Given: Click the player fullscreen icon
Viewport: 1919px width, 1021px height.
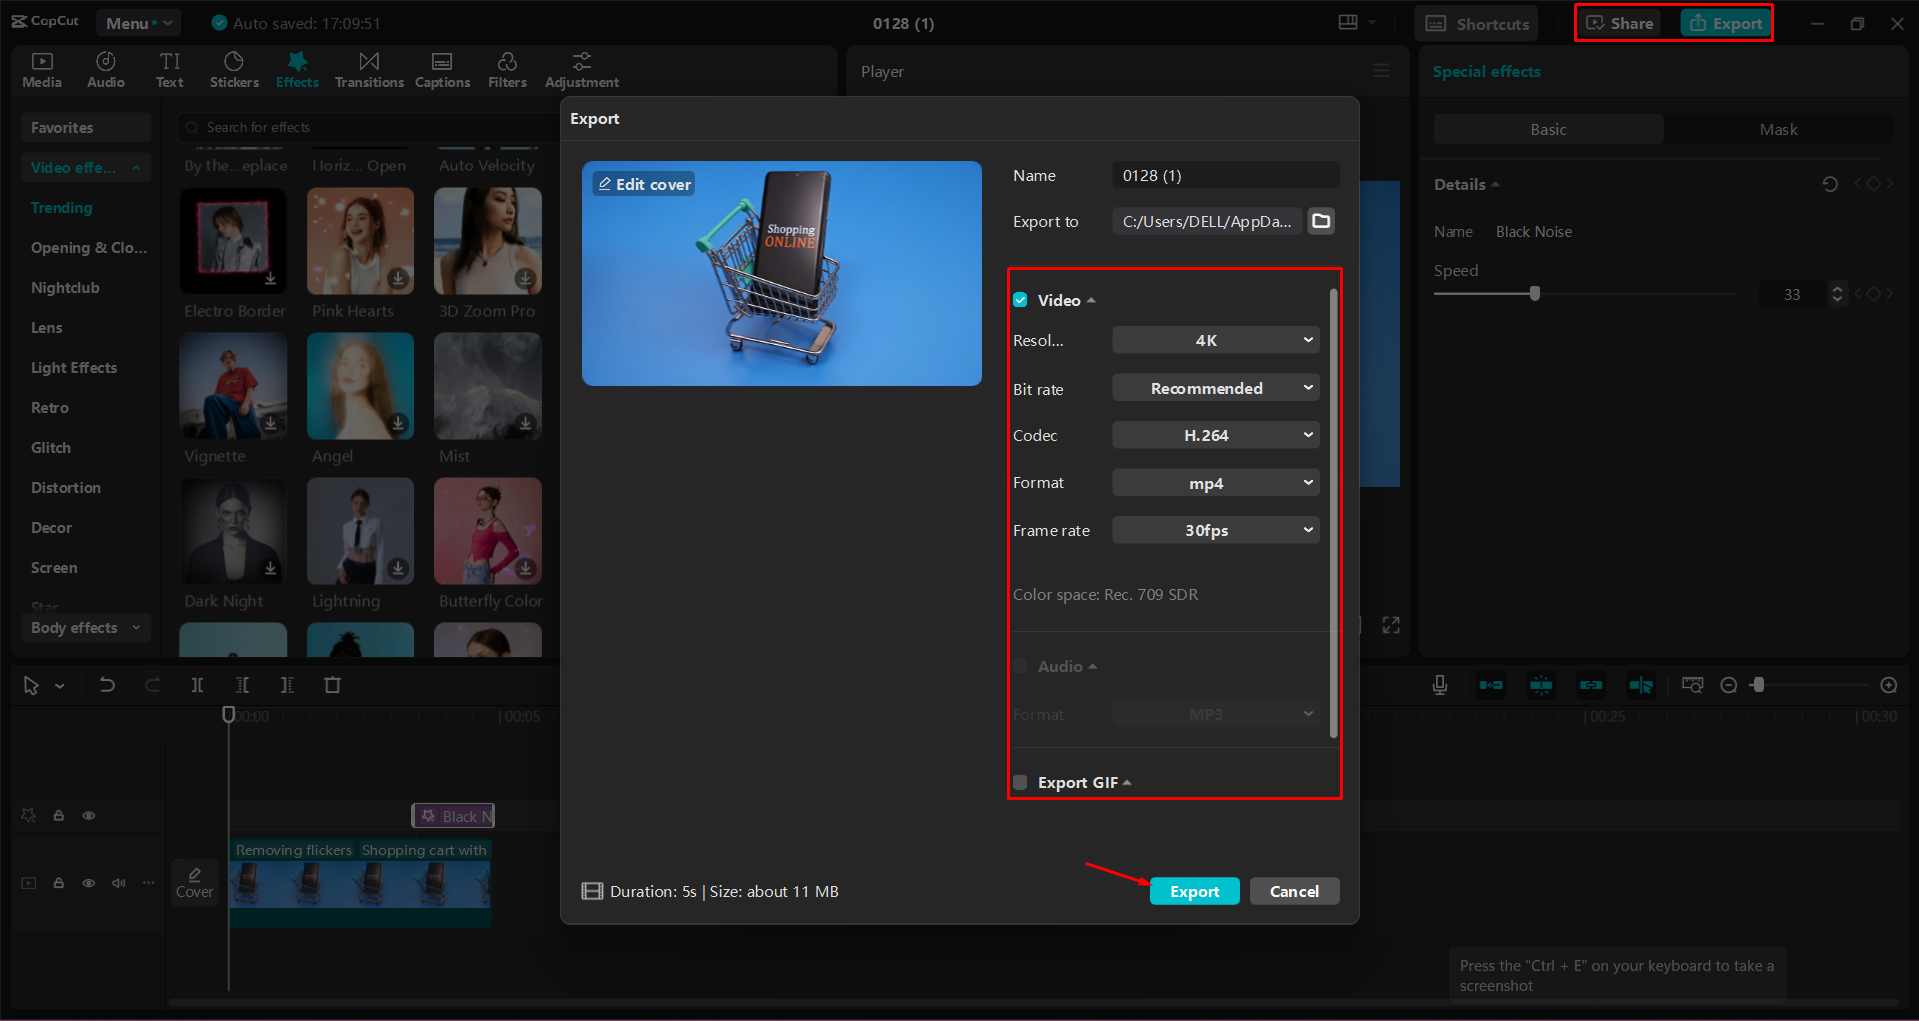Looking at the screenshot, I should 1391,625.
